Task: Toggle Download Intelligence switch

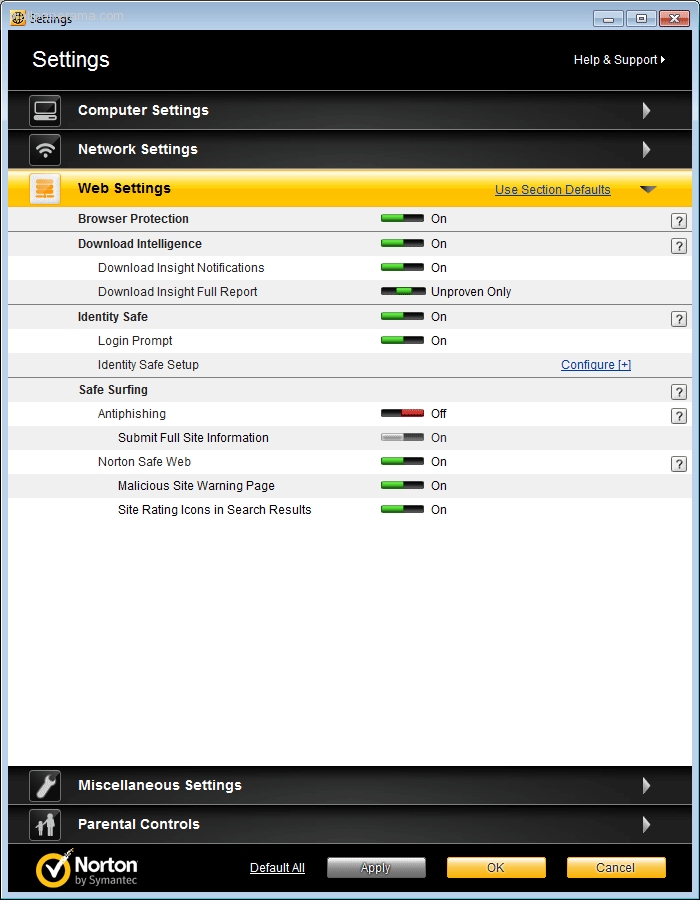Action: point(402,243)
